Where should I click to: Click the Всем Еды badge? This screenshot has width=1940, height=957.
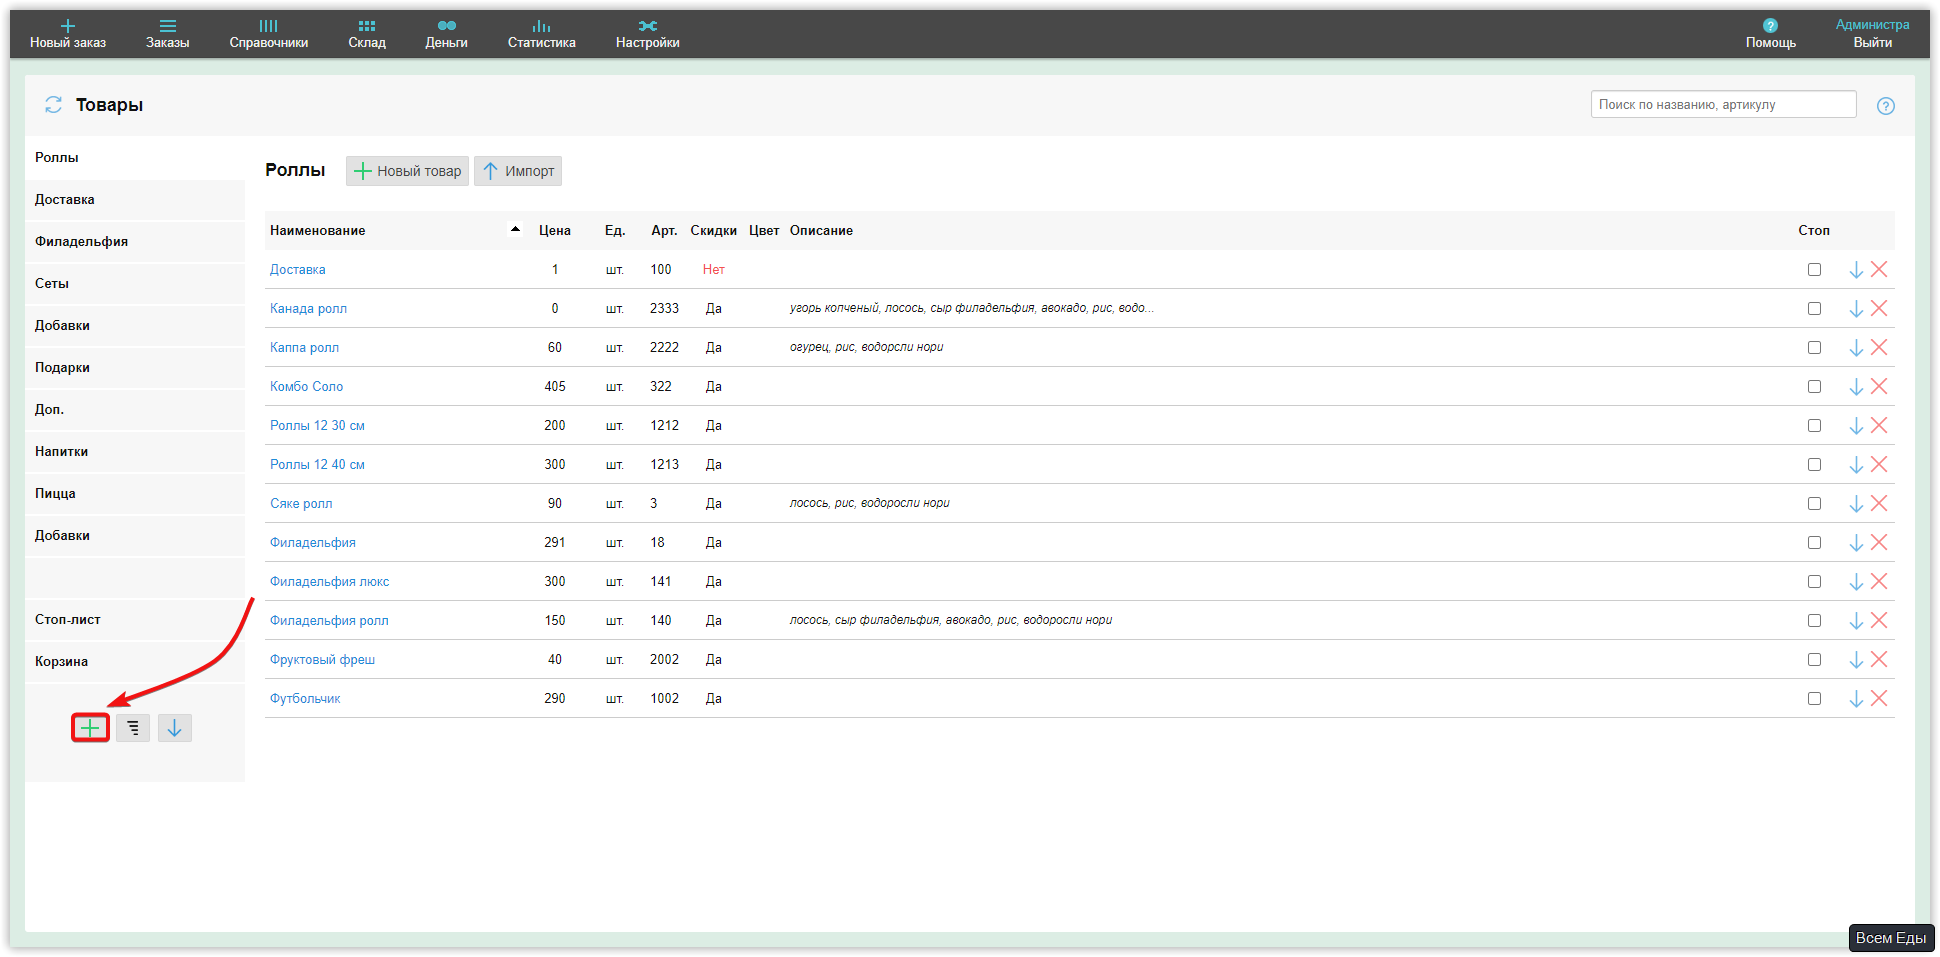coord(1891,938)
